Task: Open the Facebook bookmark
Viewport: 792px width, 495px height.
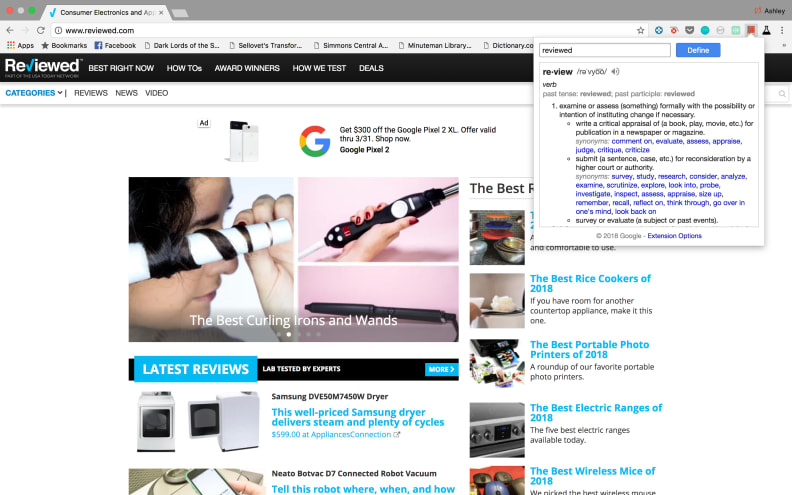Action: click(115, 45)
